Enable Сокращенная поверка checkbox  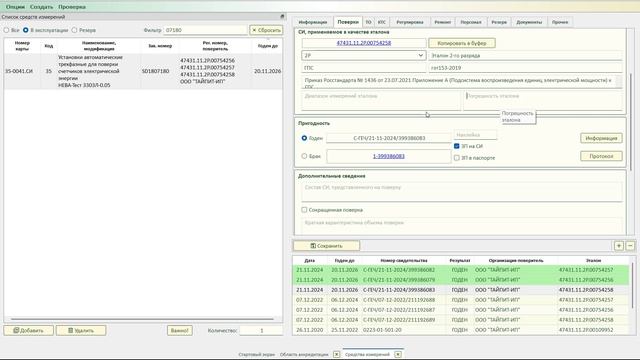coord(304,210)
